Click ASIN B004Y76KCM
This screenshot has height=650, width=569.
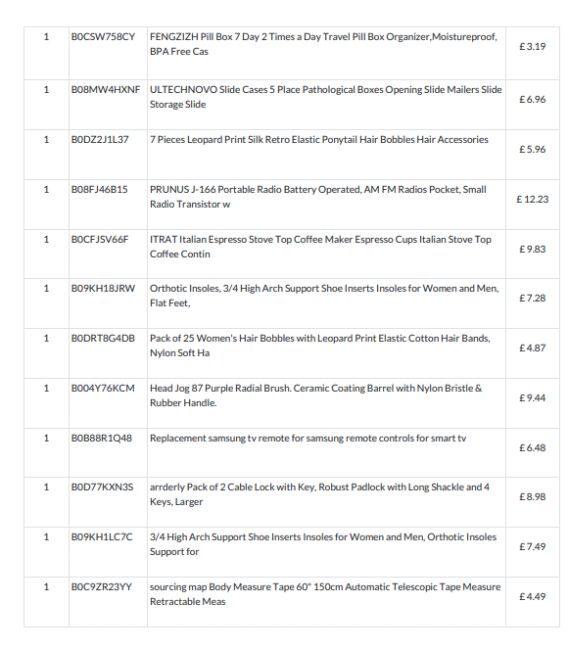[x=103, y=388]
